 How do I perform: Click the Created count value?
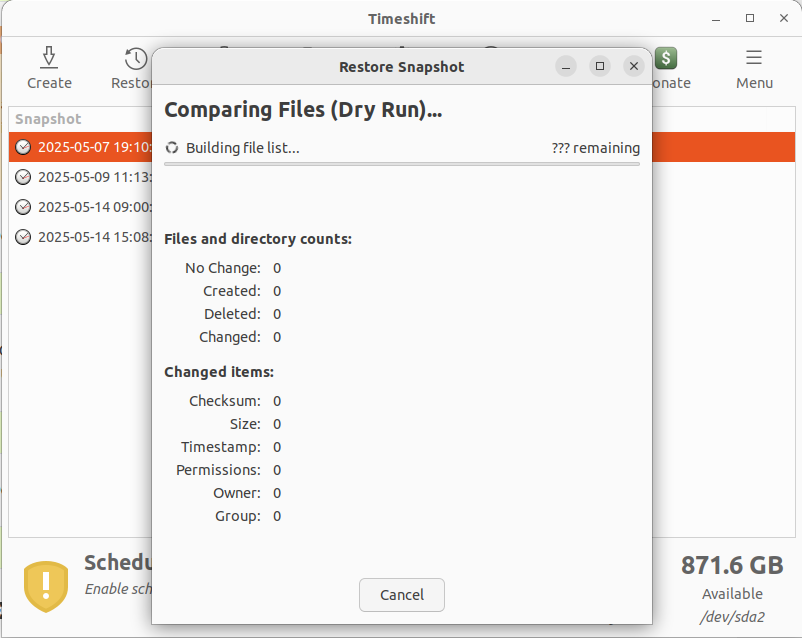coord(277,291)
